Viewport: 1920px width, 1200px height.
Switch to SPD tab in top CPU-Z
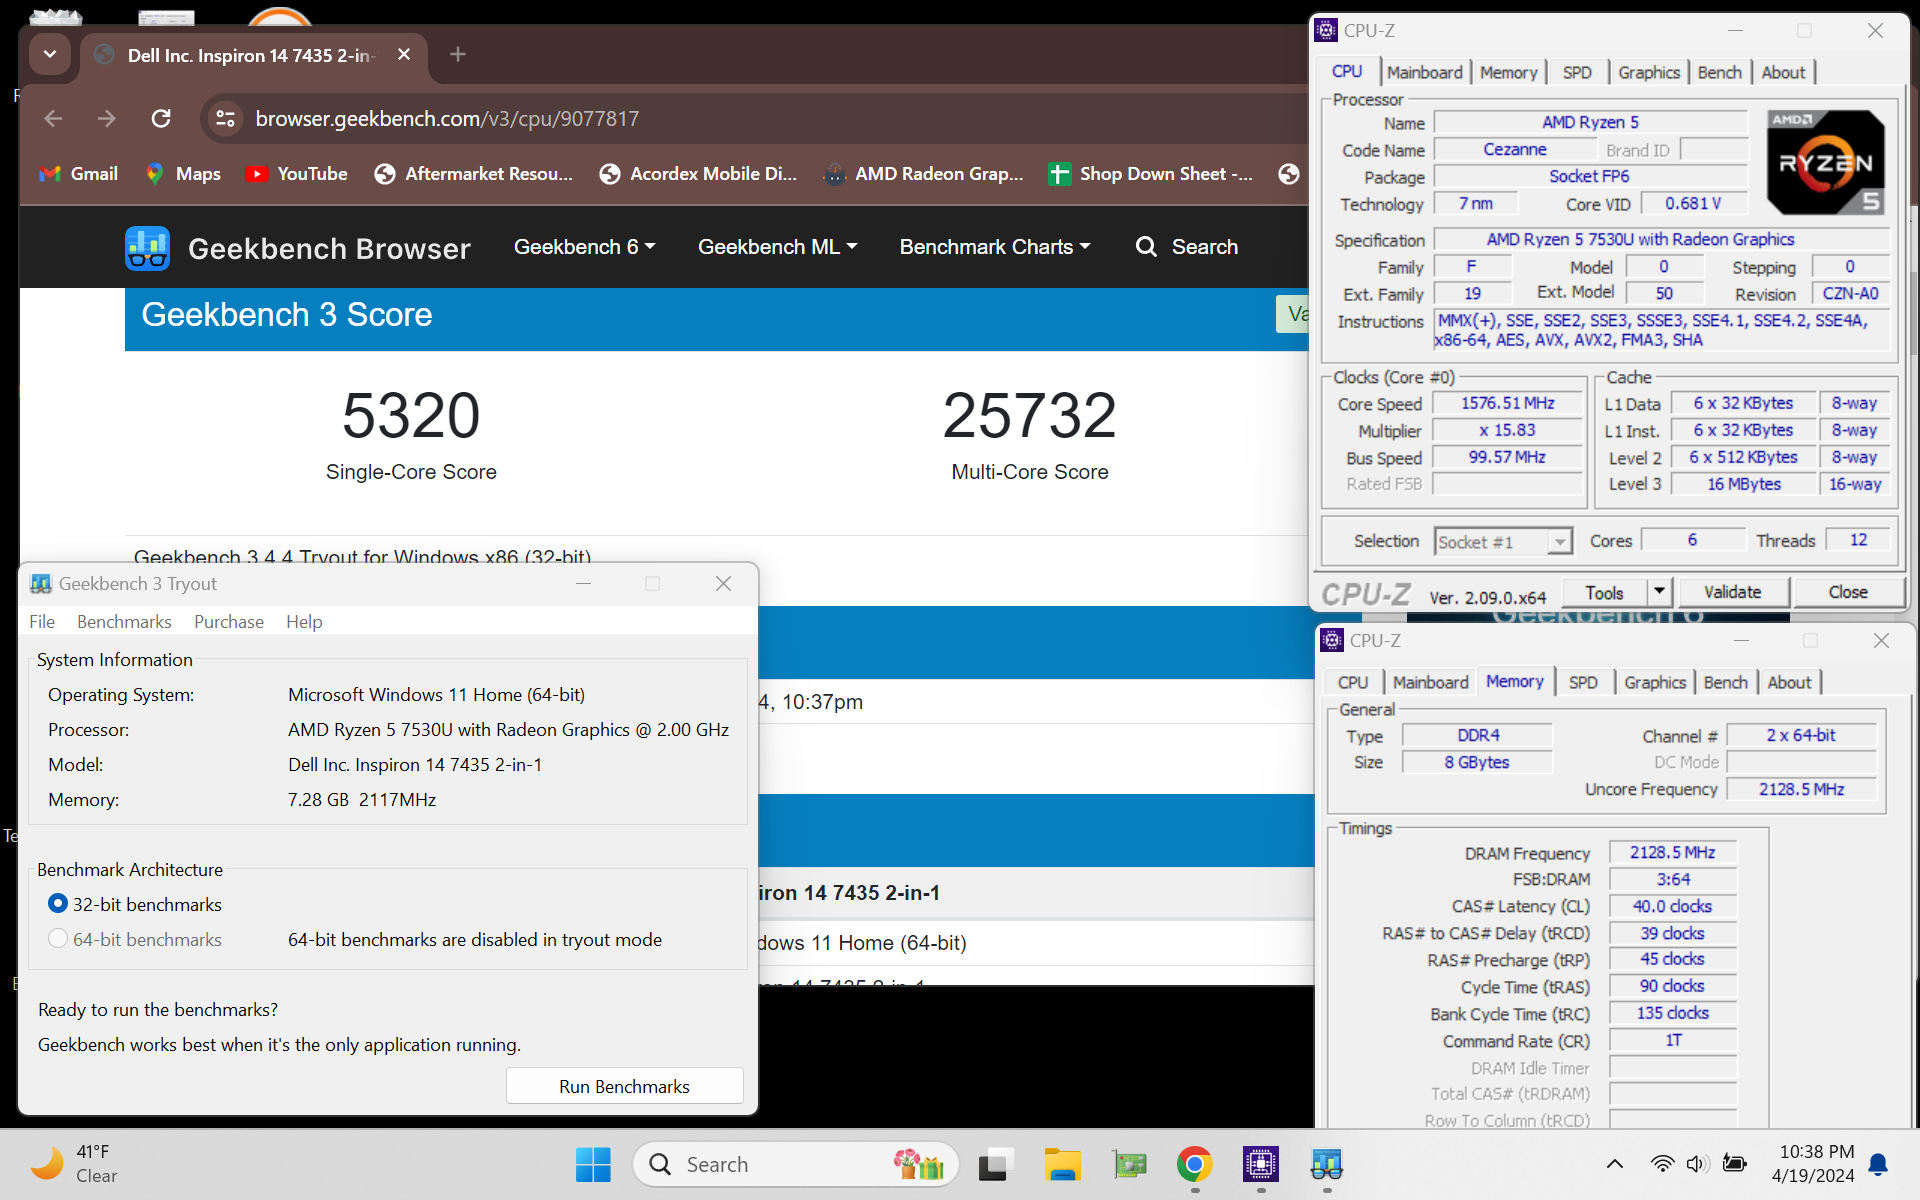pyautogui.click(x=1577, y=72)
